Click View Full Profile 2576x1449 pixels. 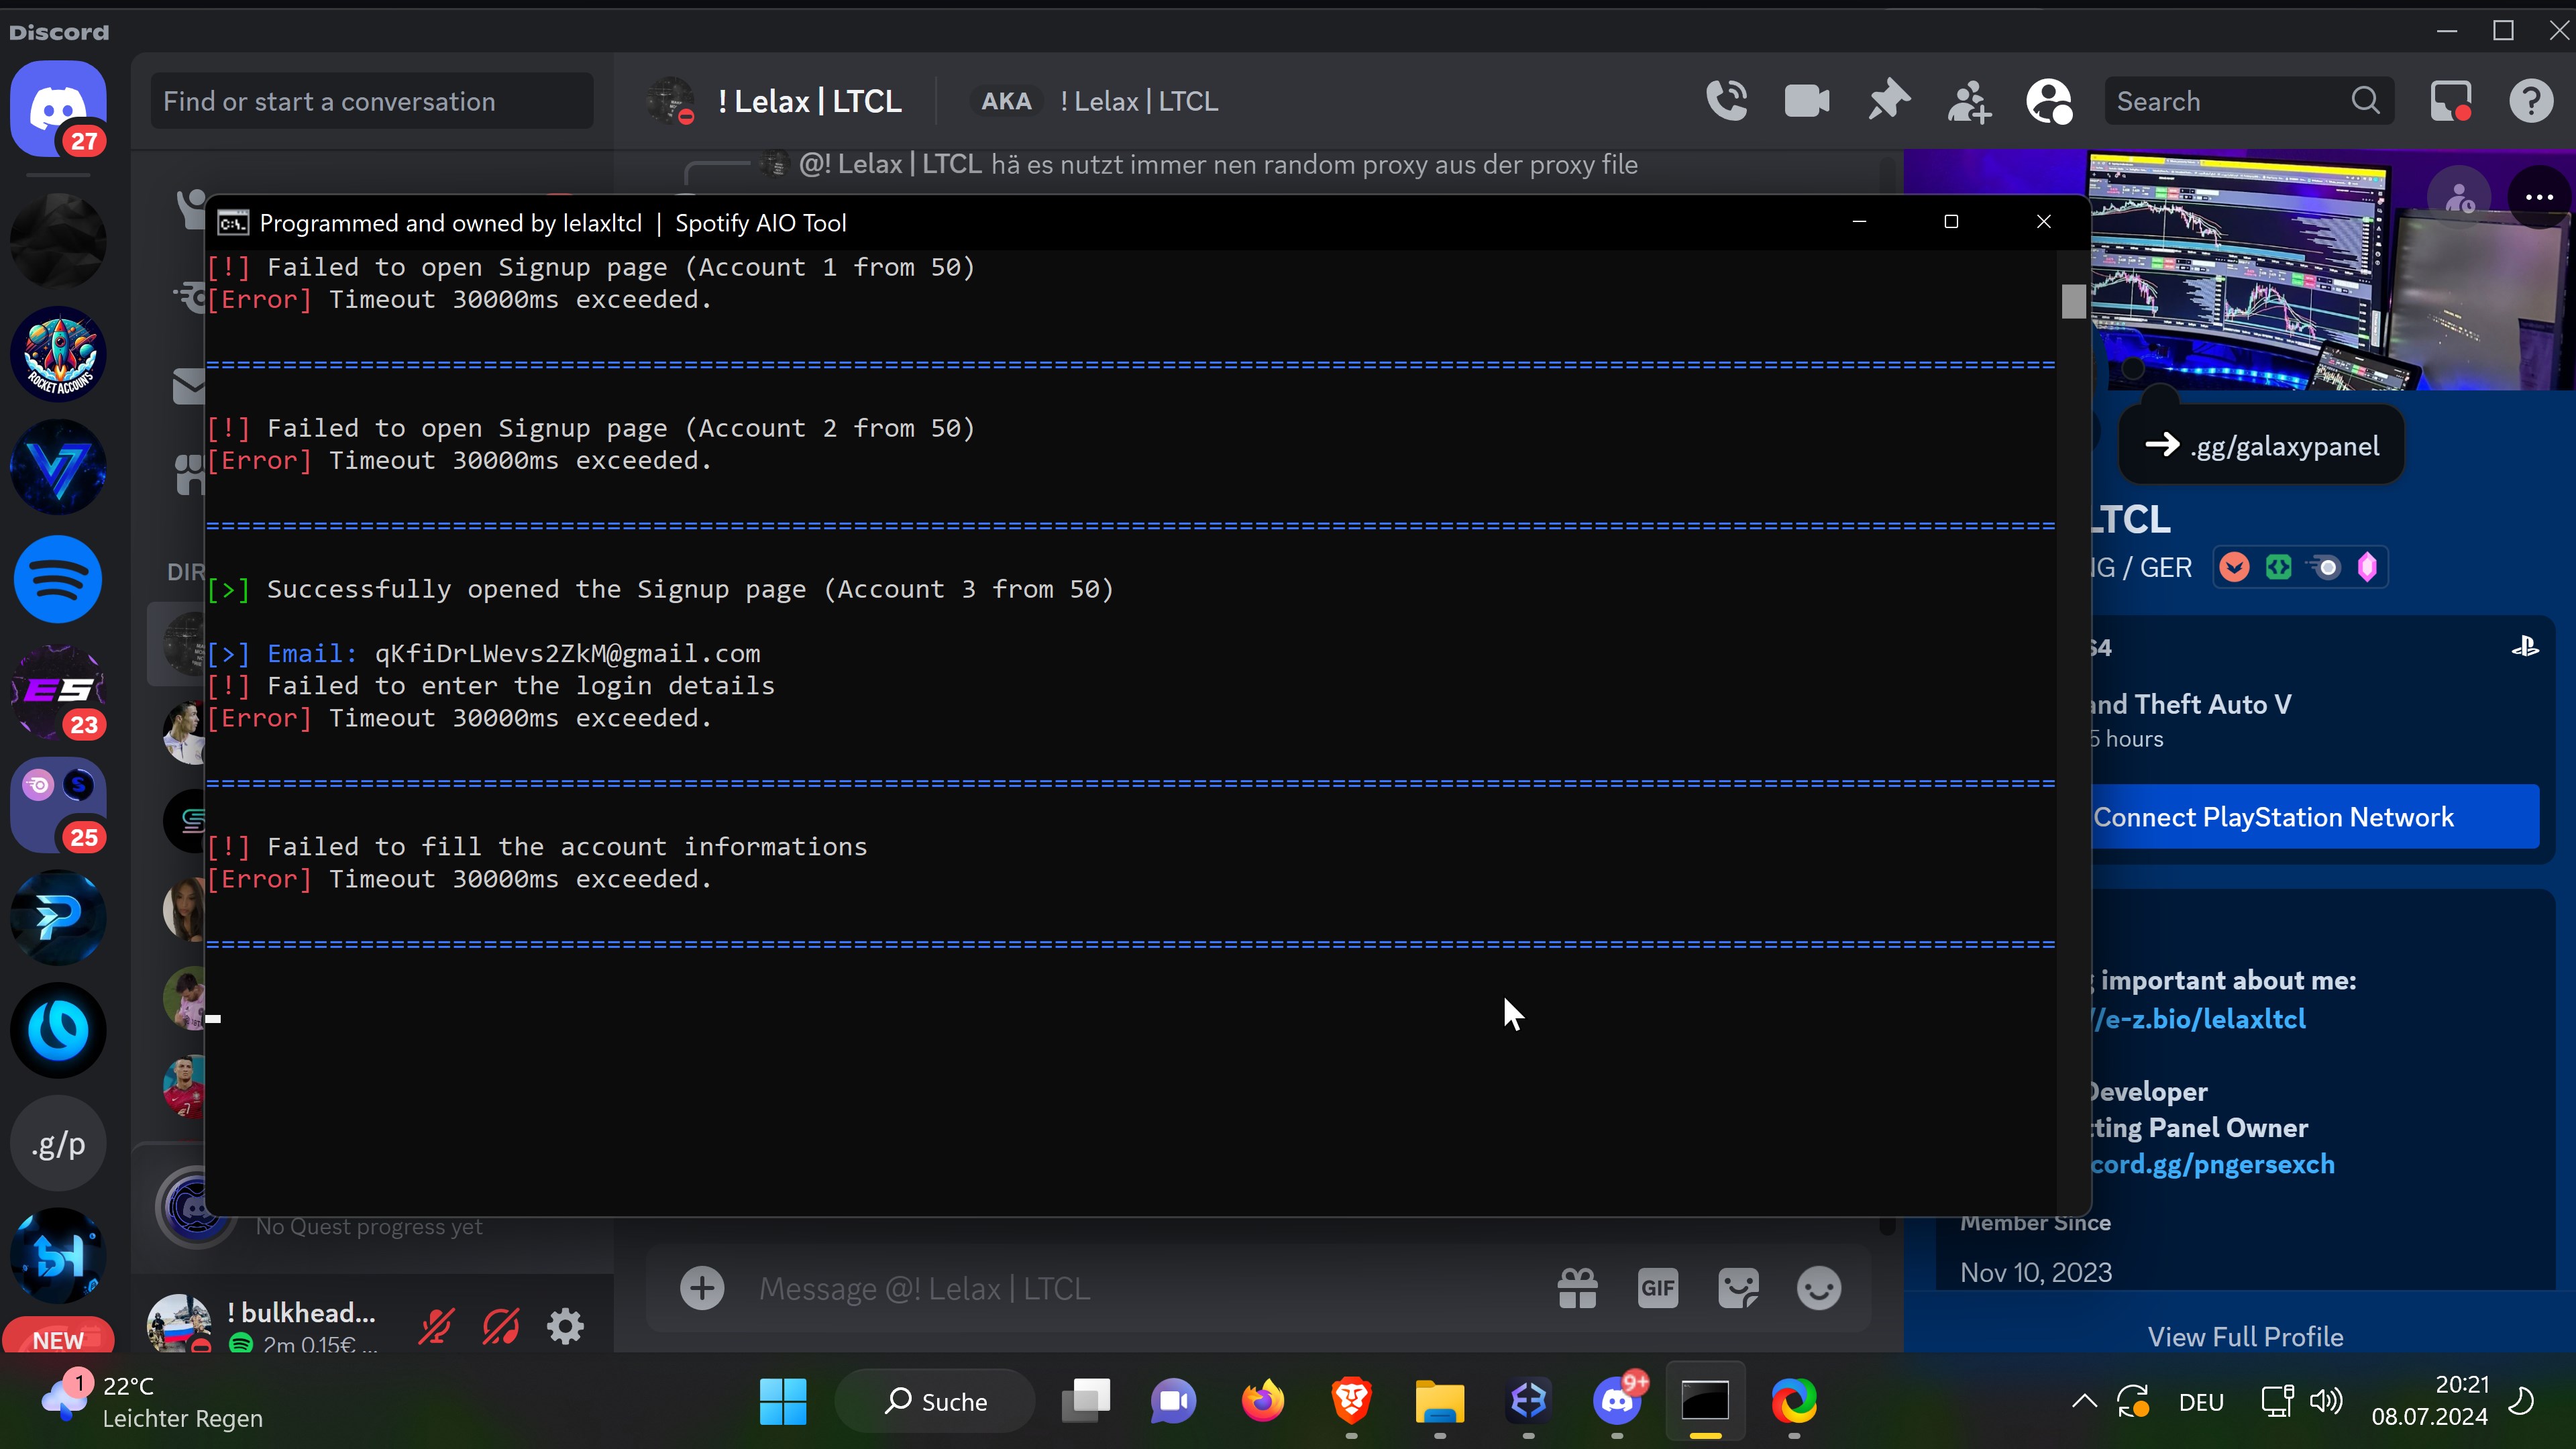click(2245, 1336)
